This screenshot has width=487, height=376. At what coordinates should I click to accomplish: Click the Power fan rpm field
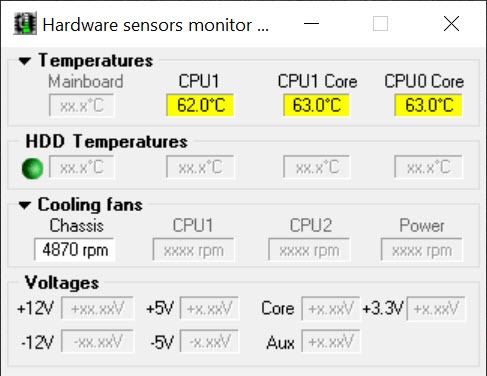tap(422, 249)
